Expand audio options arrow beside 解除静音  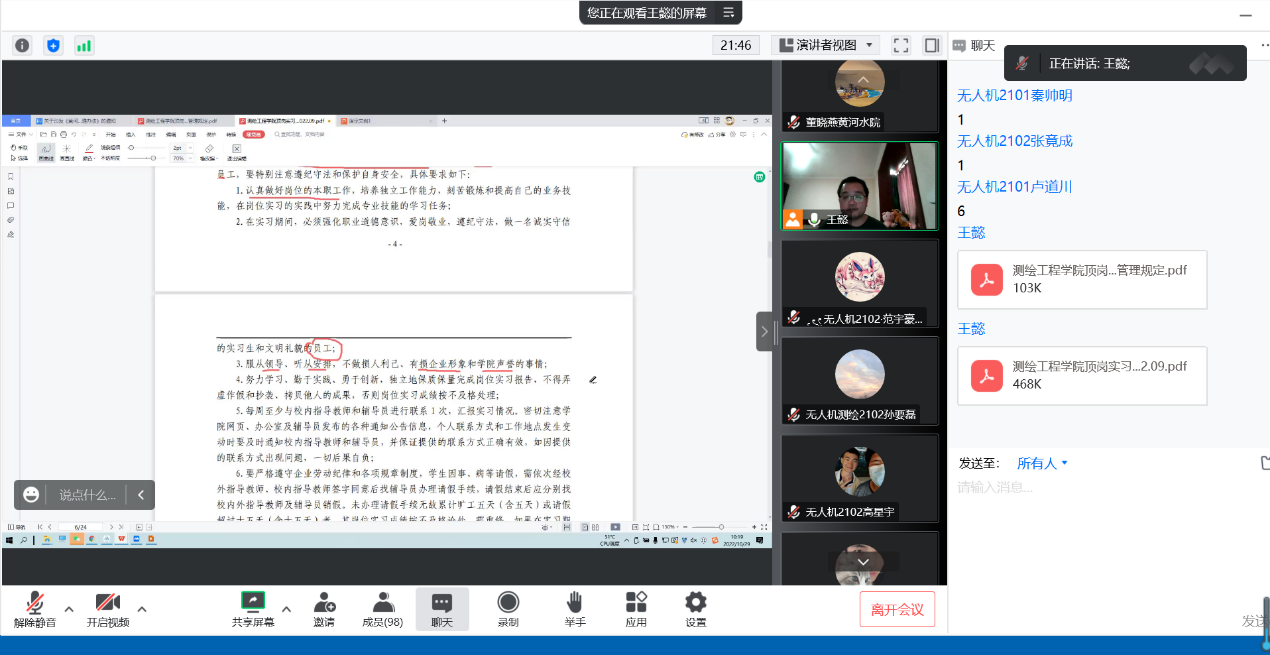(x=69, y=609)
